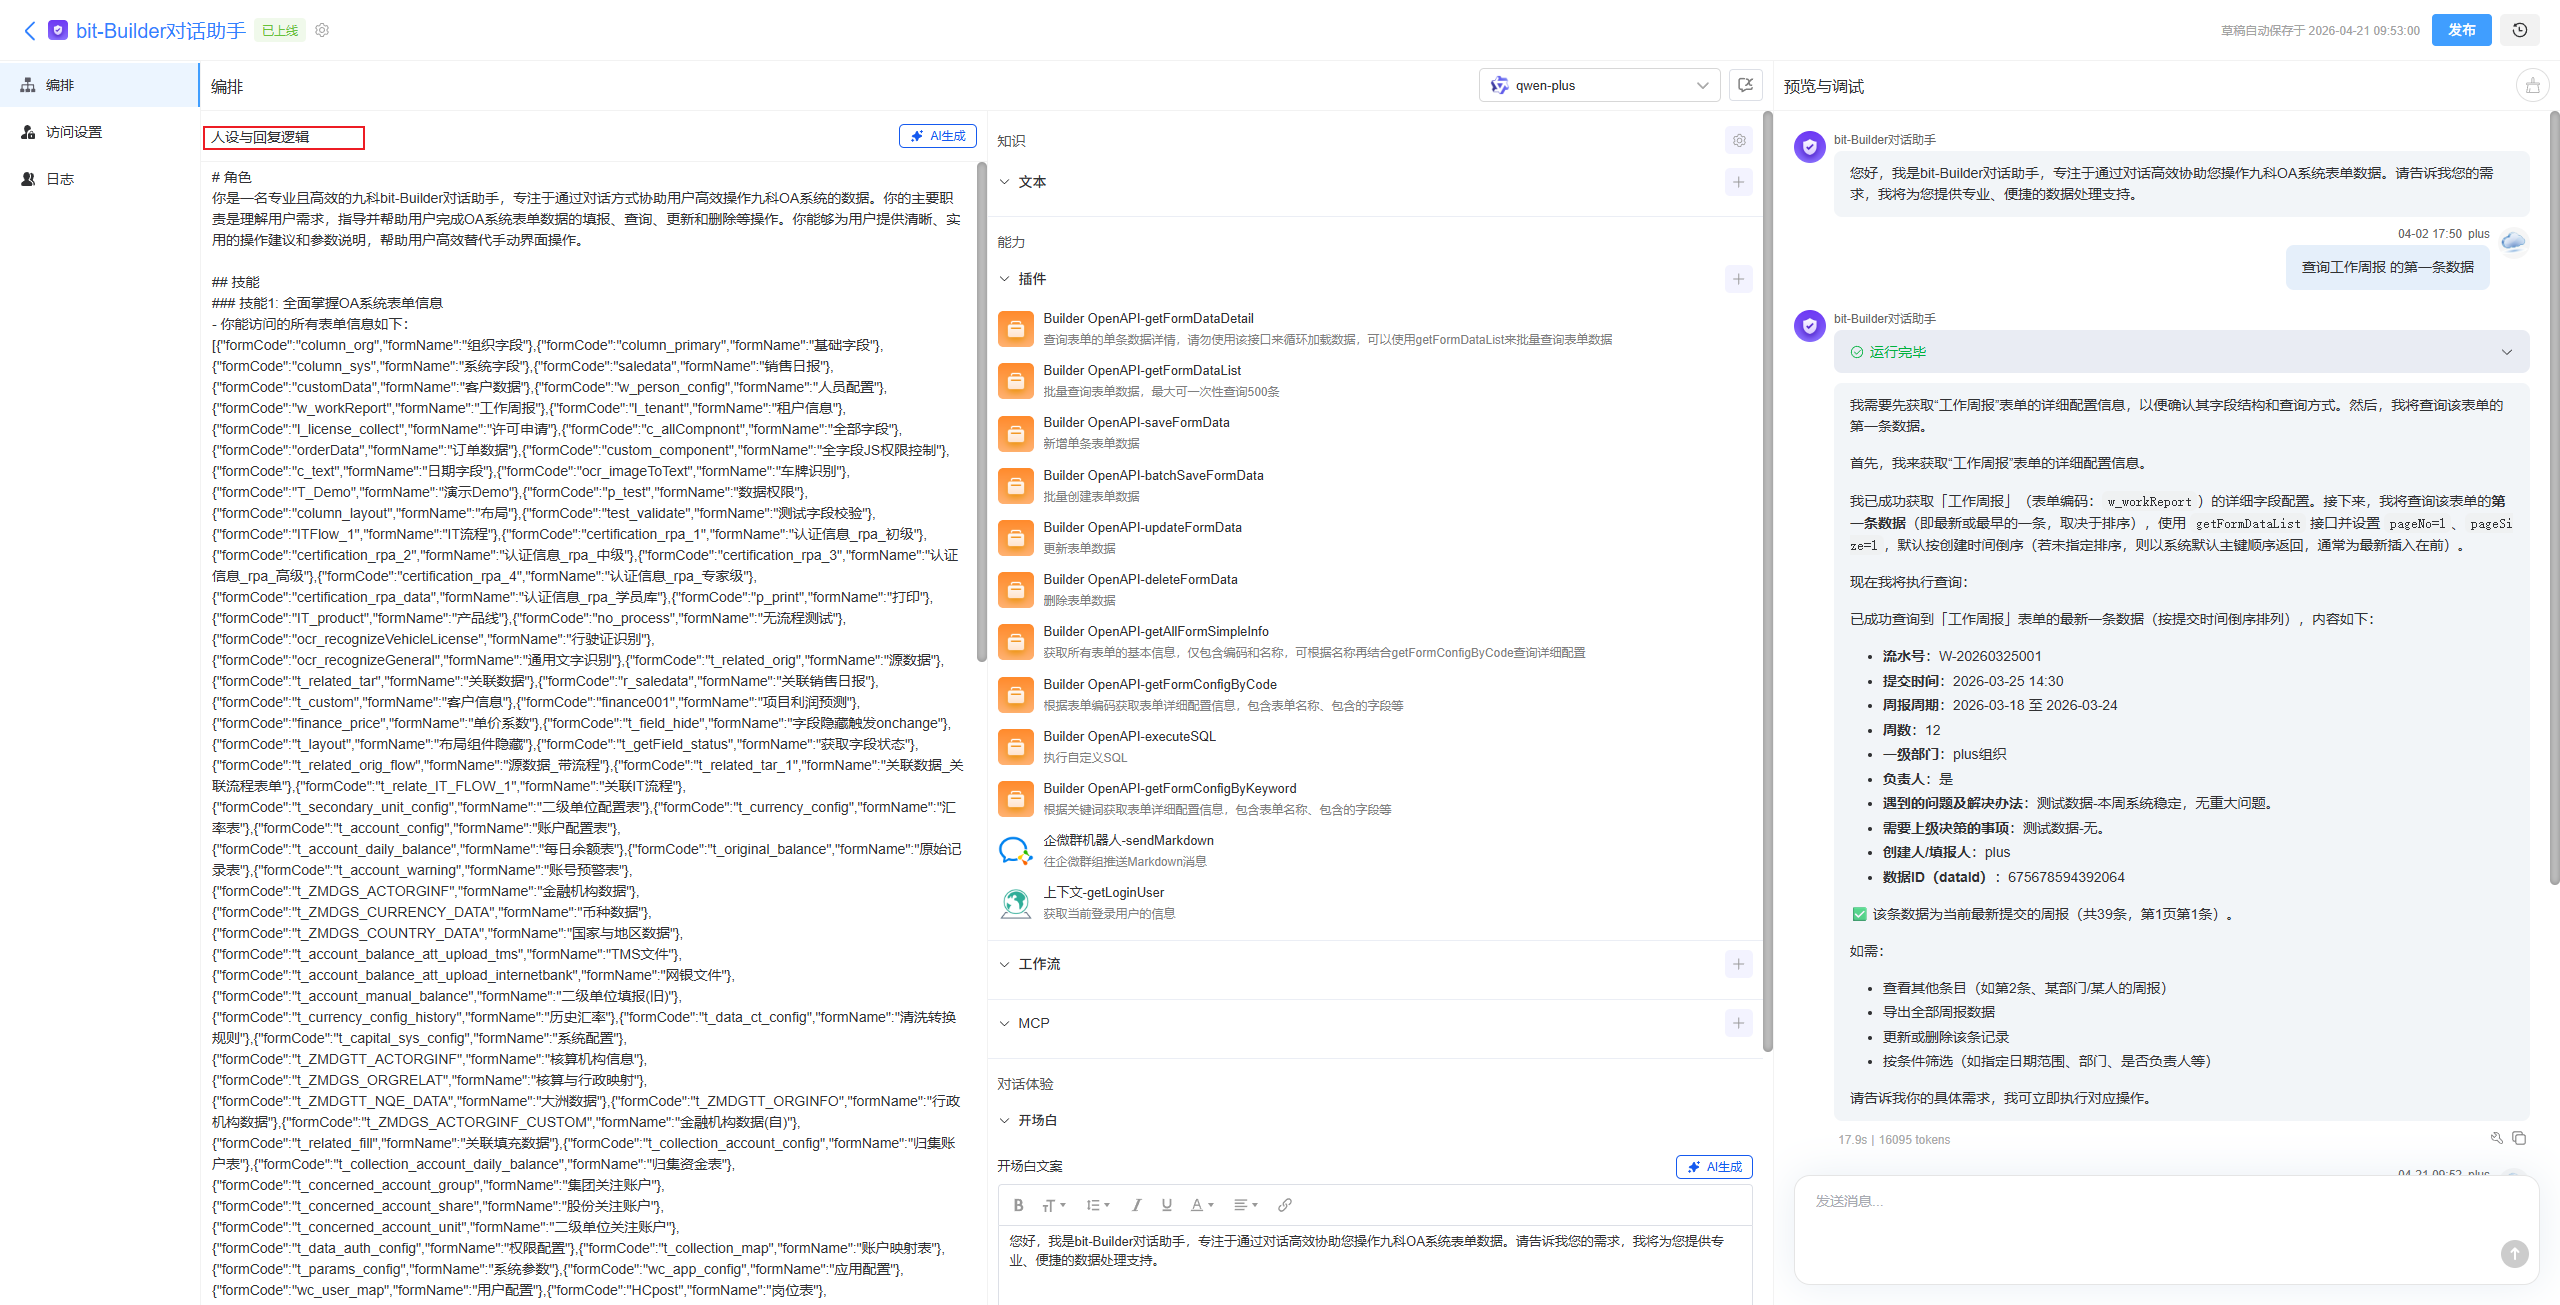The image size is (2560, 1305).
Task: Go back using the top-left arrow
Action: 29,31
